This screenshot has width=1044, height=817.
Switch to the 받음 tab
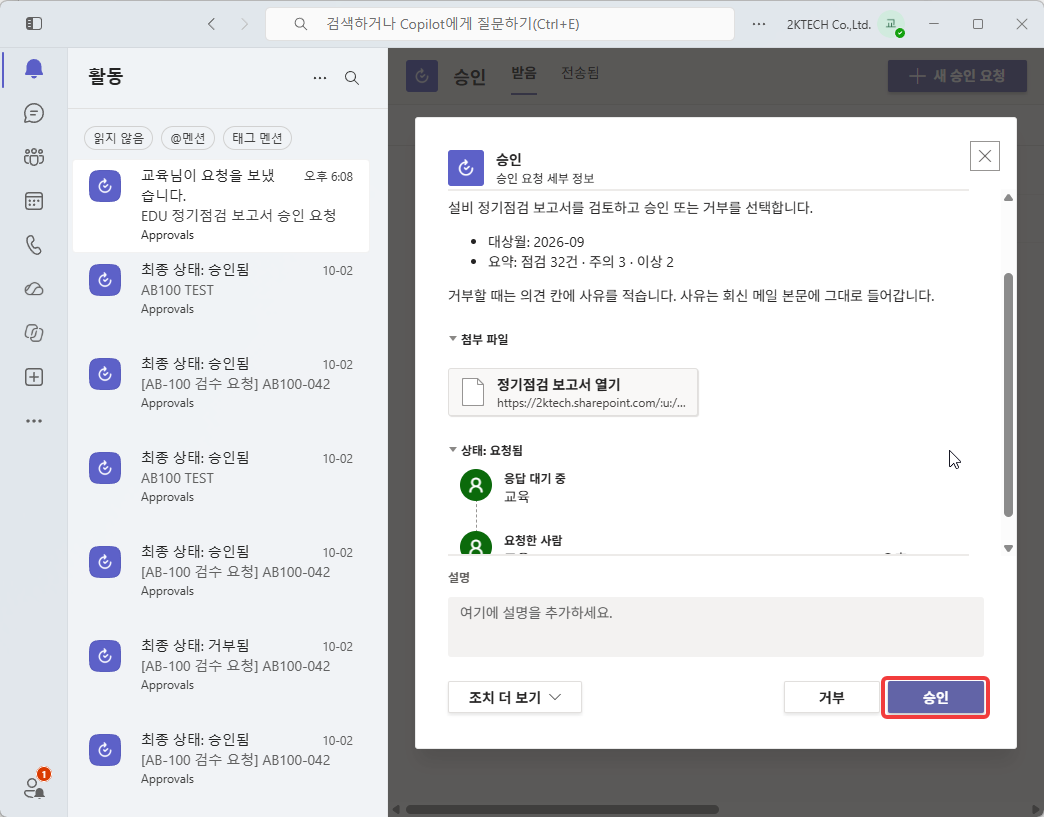pos(524,73)
